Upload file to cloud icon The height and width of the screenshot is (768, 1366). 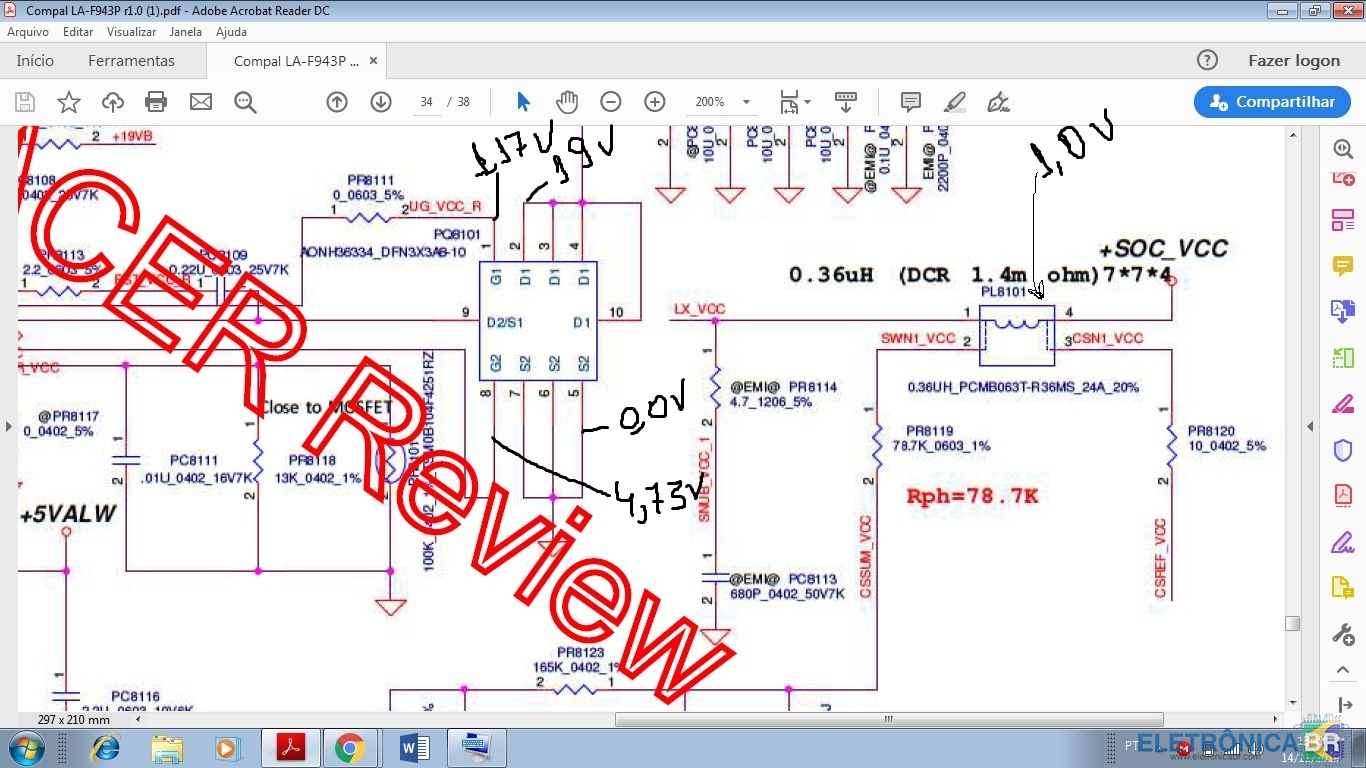tap(113, 102)
